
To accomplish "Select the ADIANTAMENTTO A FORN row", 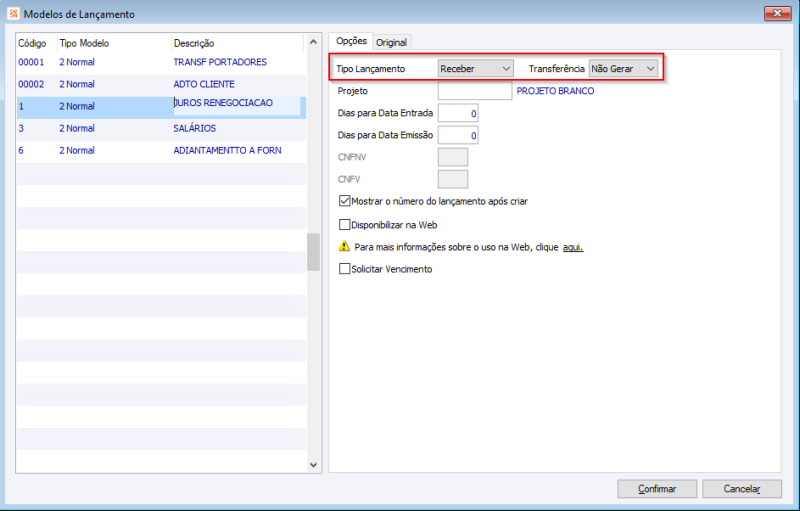I will tap(161, 150).
